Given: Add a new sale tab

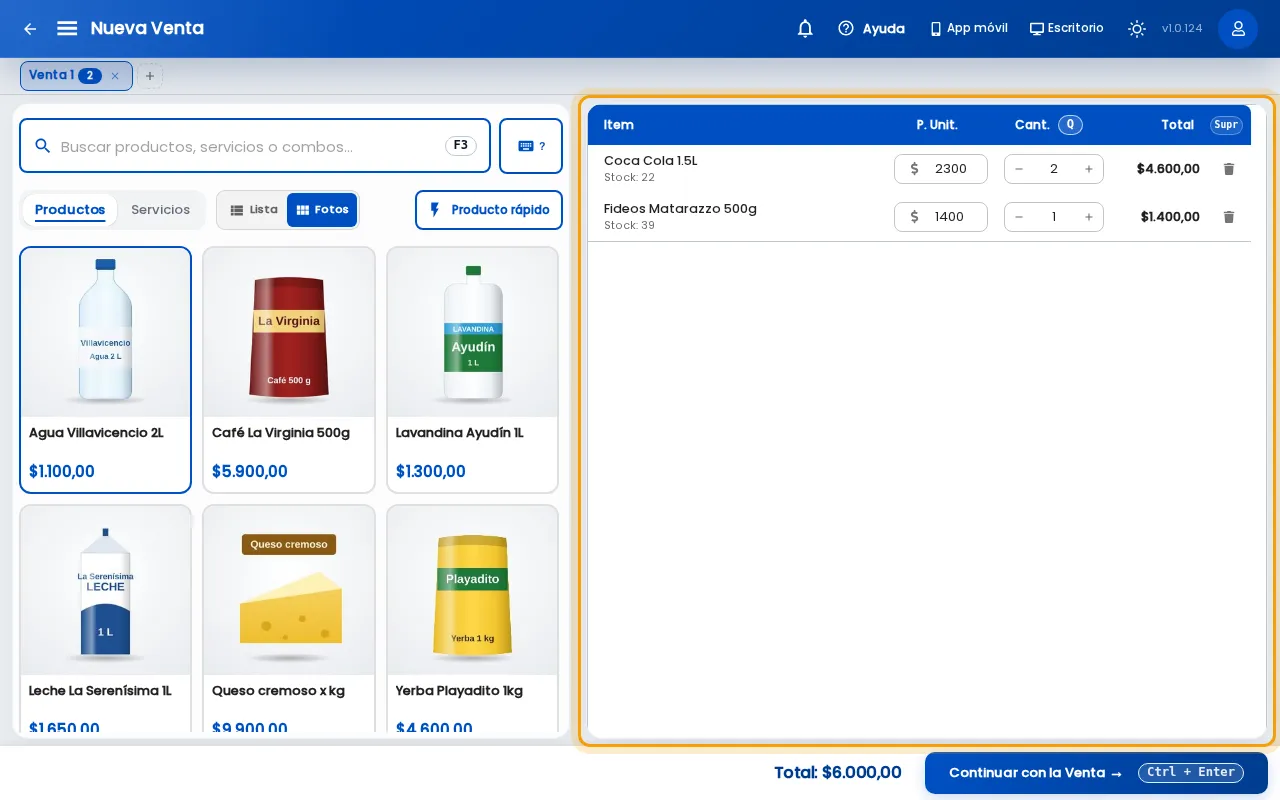Looking at the screenshot, I should pyautogui.click(x=150, y=76).
